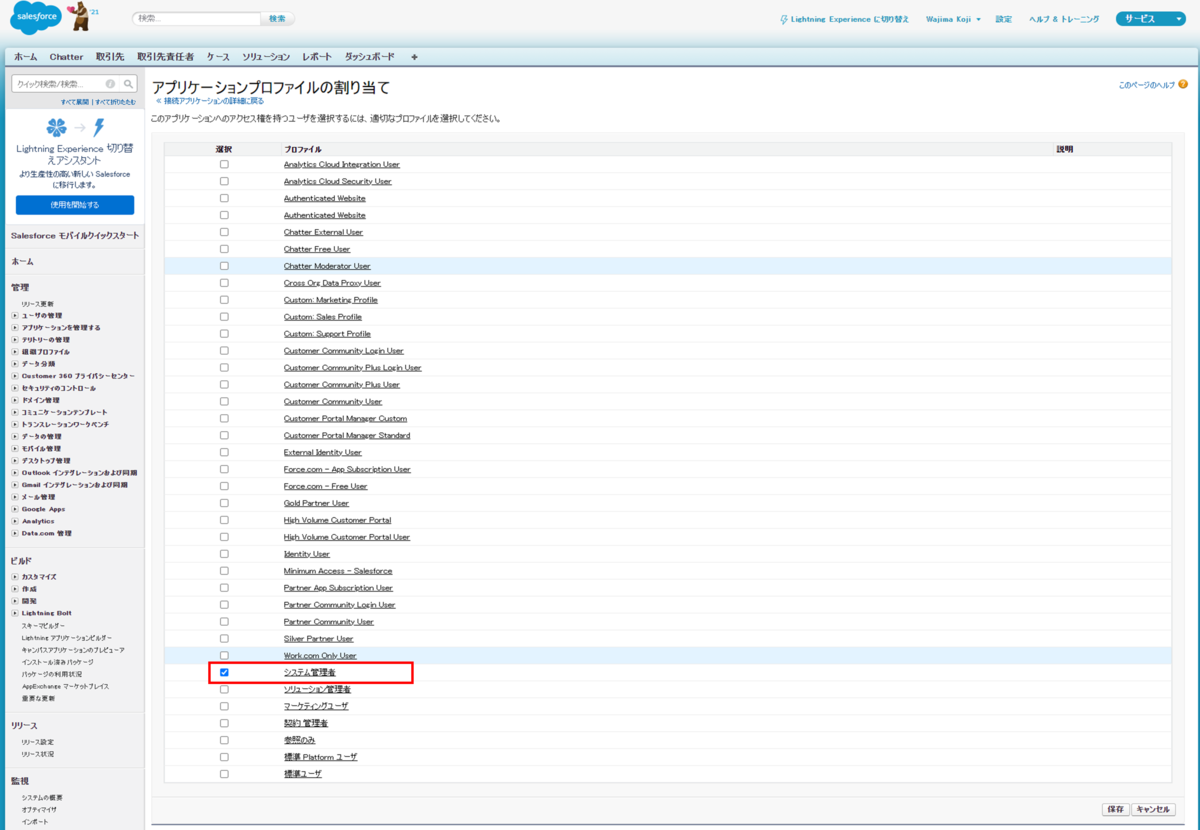Open システムの概要 in sidebar
Screen dimensions: 1200x830
tap(42, 797)
